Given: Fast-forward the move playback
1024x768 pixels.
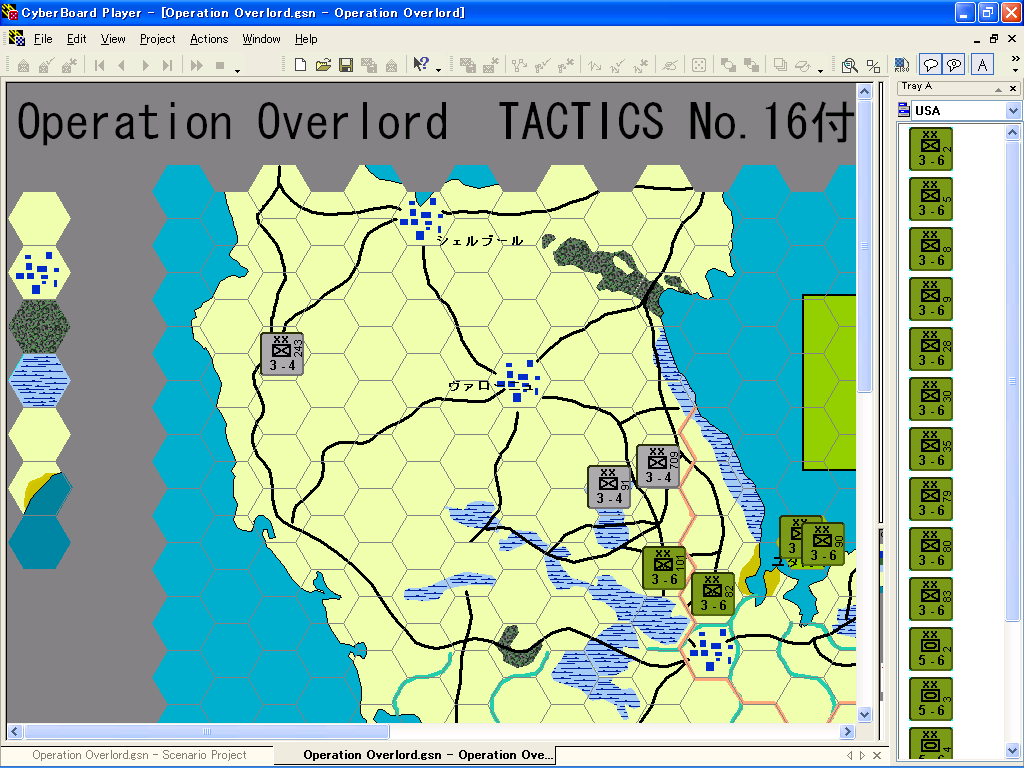Looking at the screenshot, I should tap(197, 65).
